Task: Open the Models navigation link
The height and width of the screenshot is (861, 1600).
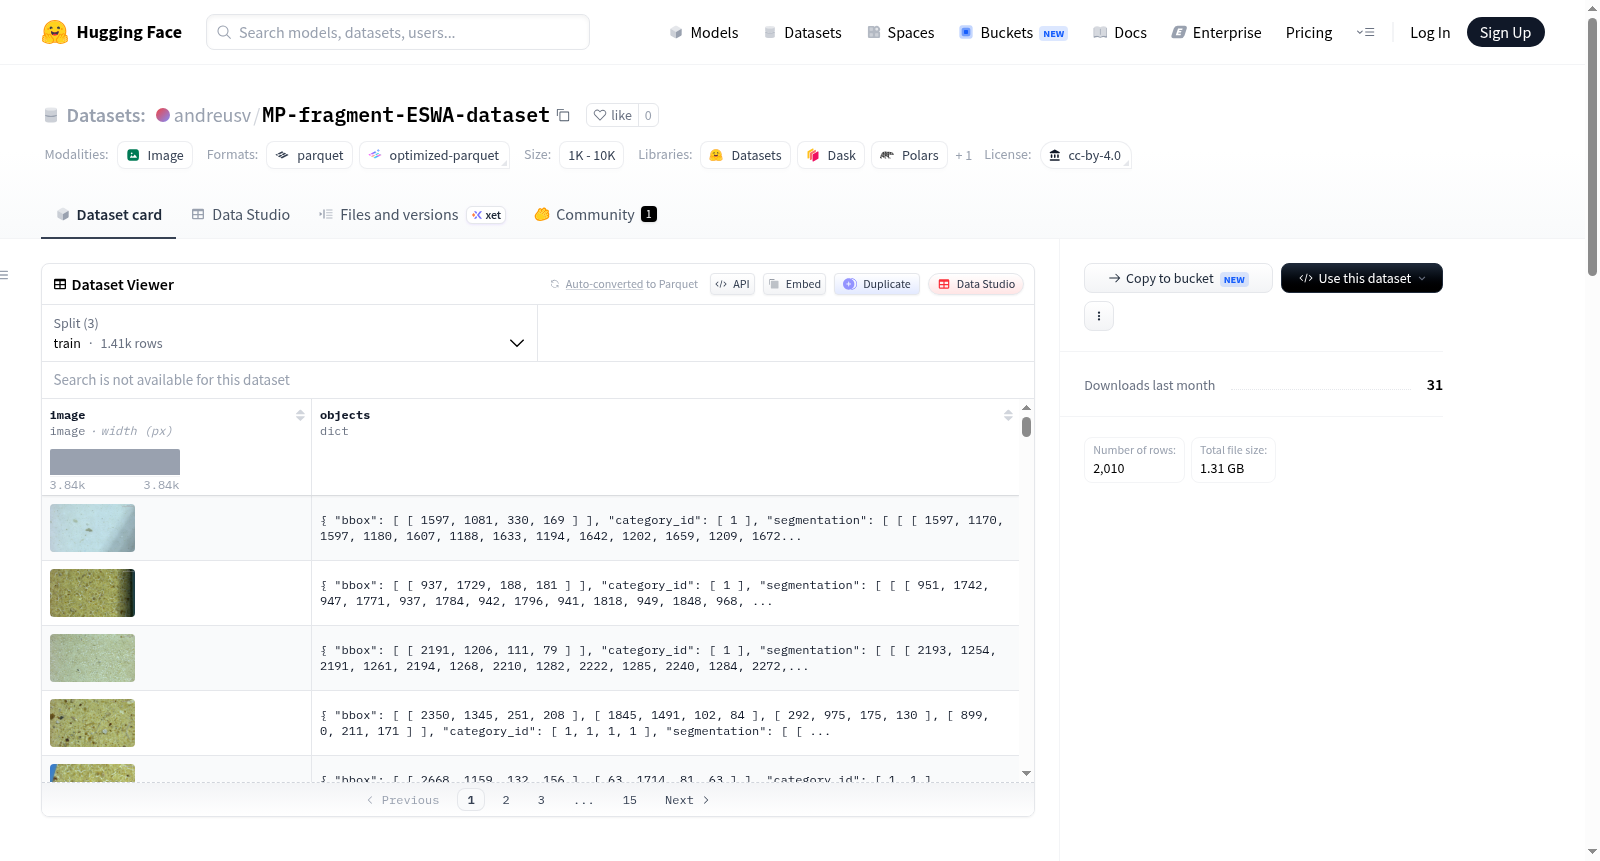Action: tap(704, 32)
